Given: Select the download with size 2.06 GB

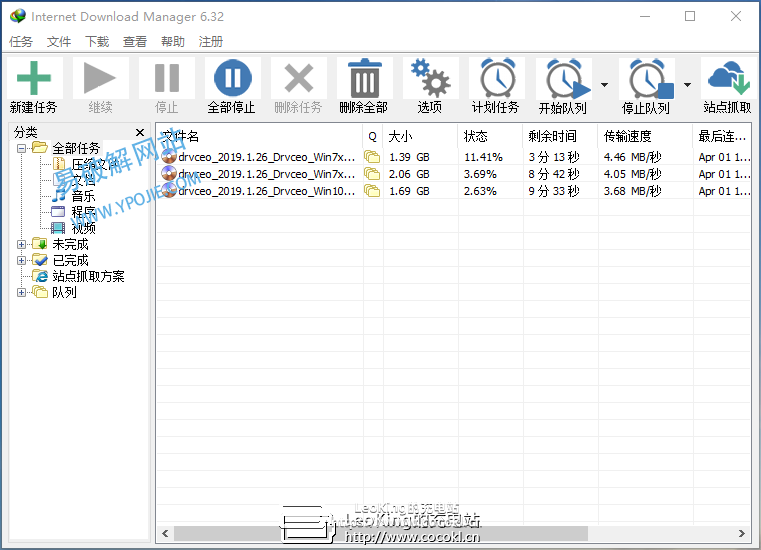Looking at the screenshot, I should tap(454, 174).
